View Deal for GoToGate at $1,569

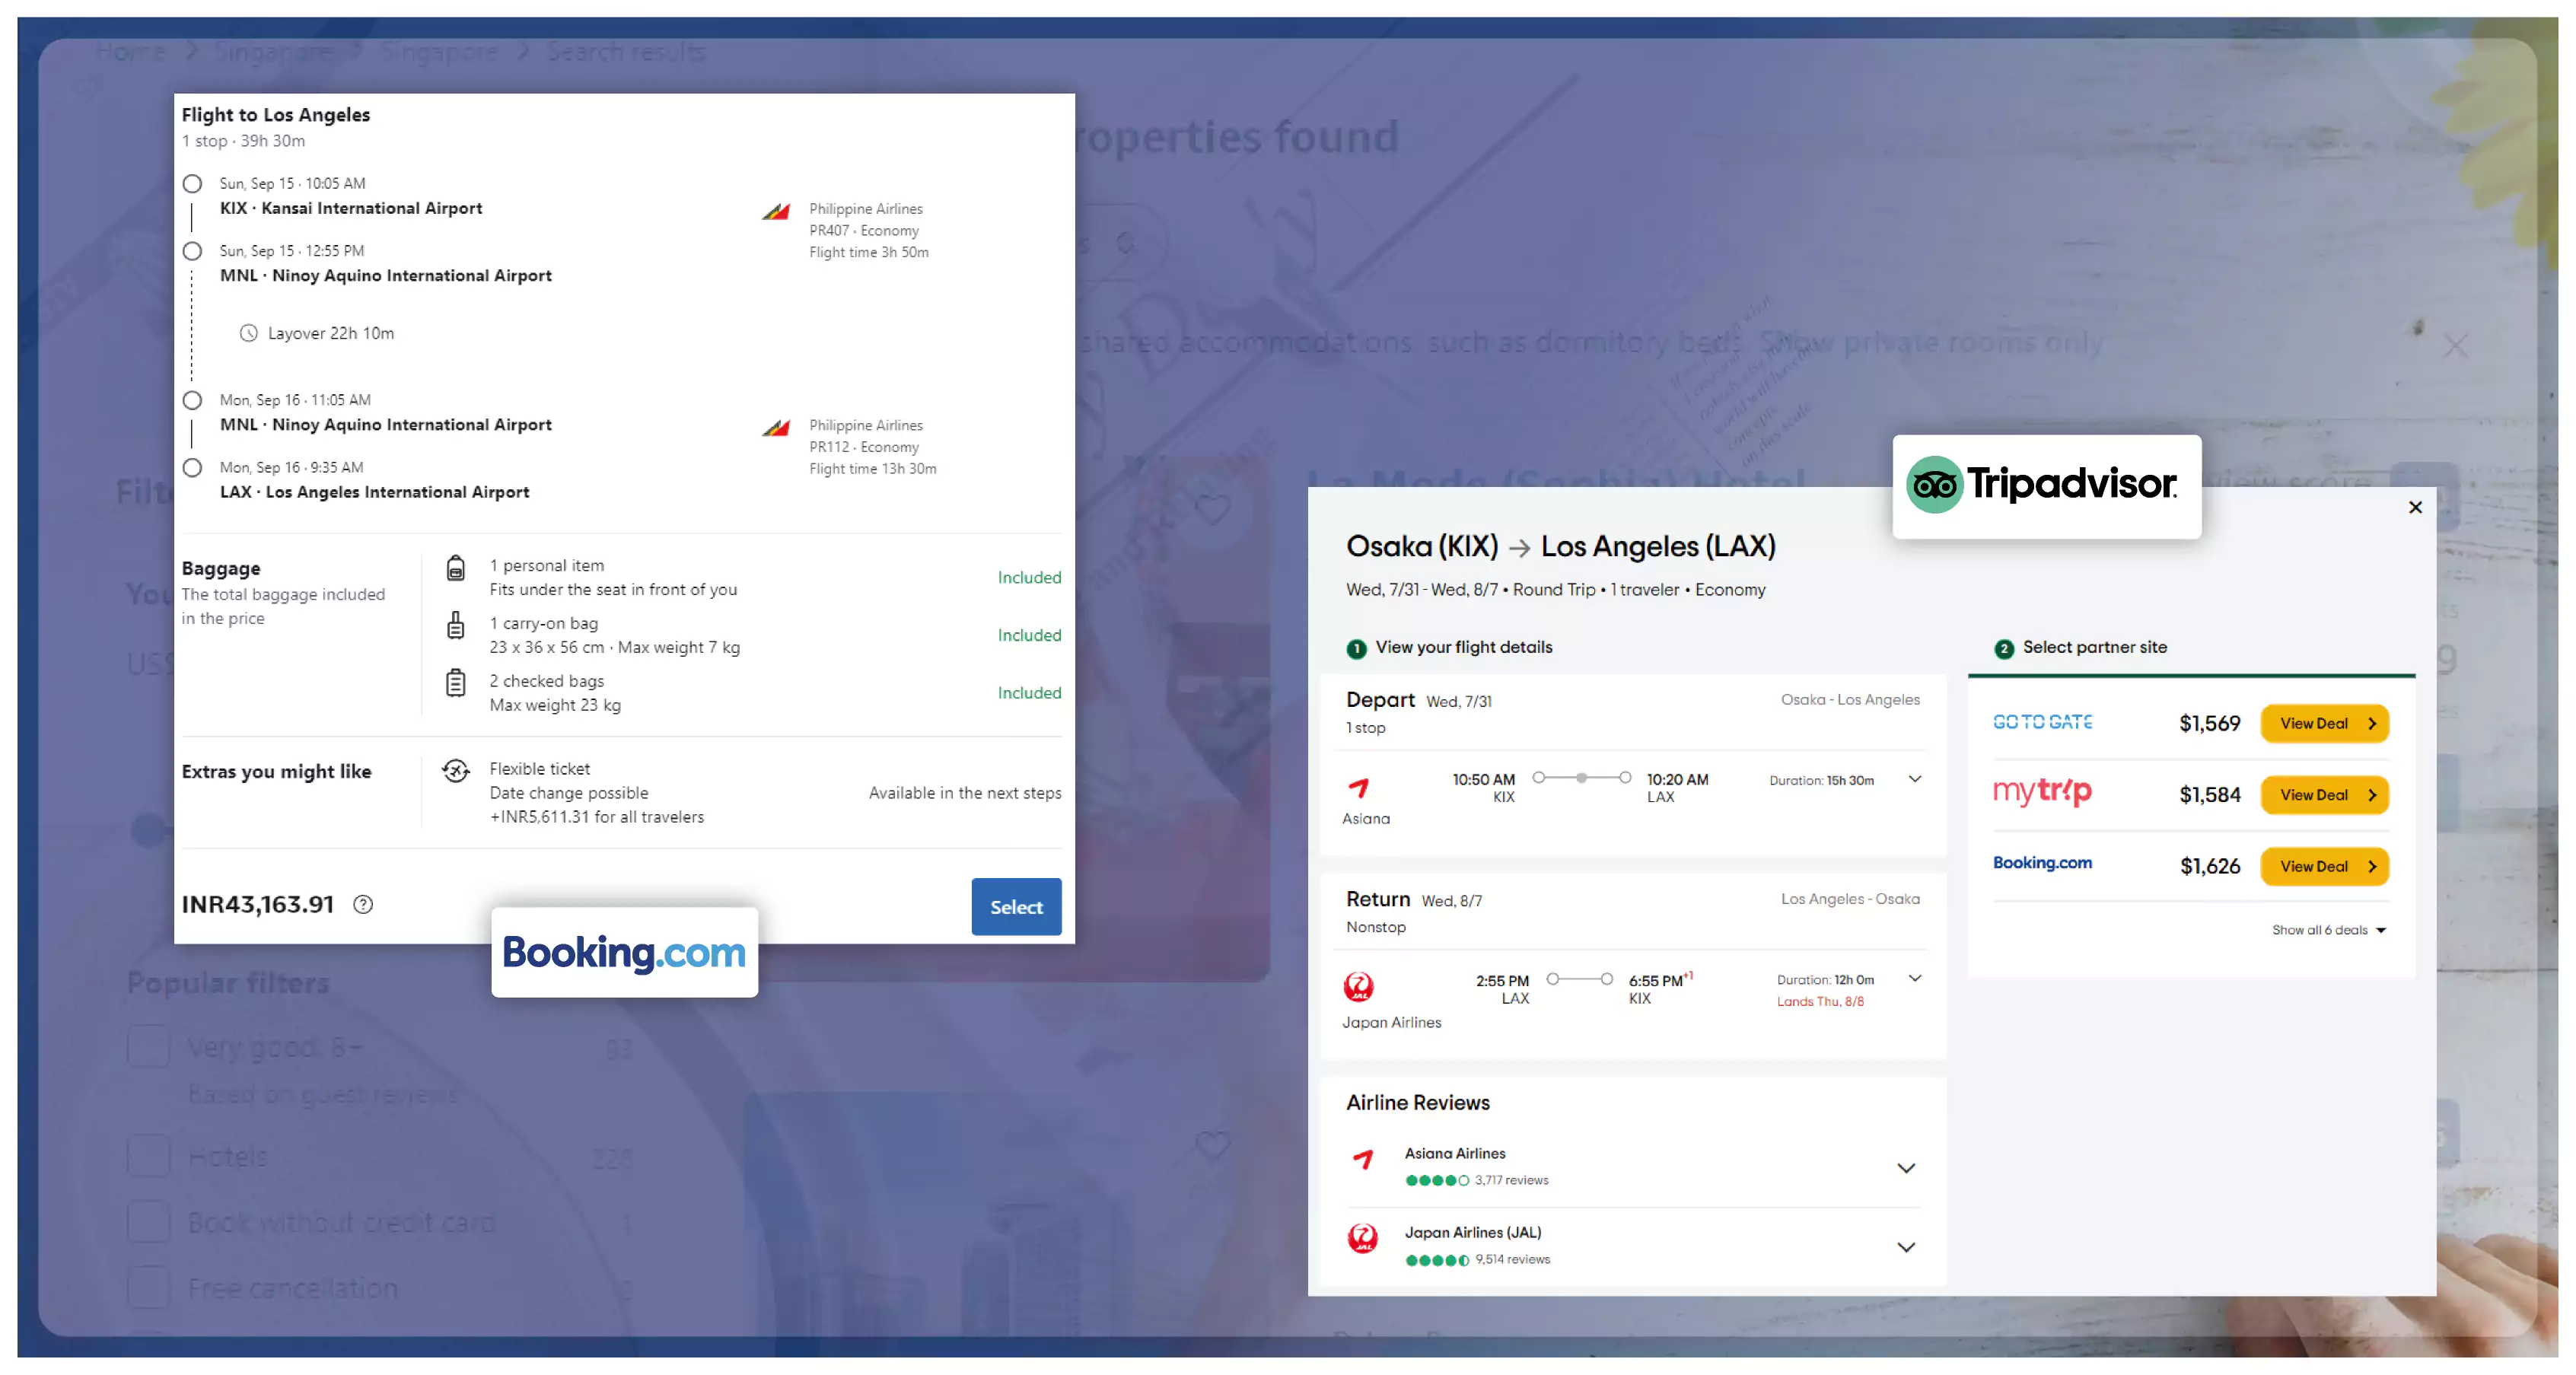[x=2323, y=723]
